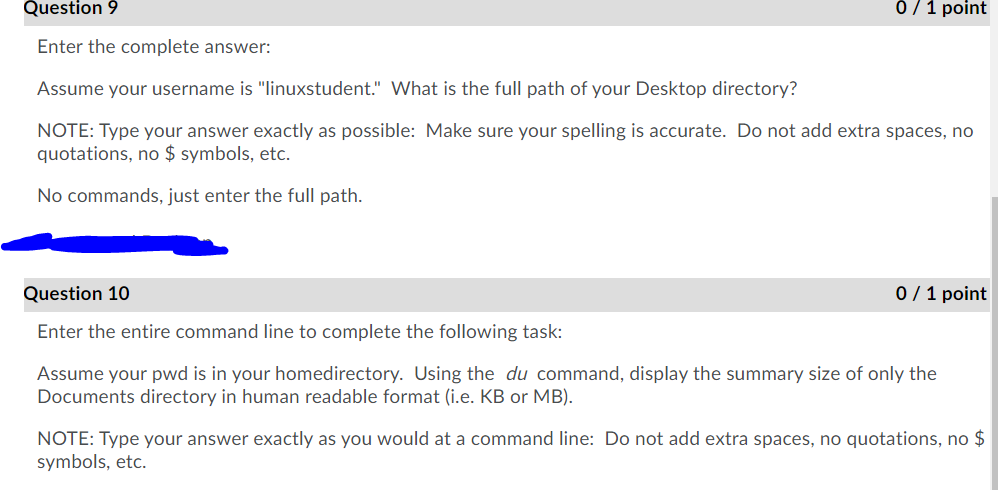
Task: Click the Question 10 header title
Action: point(76,293)
